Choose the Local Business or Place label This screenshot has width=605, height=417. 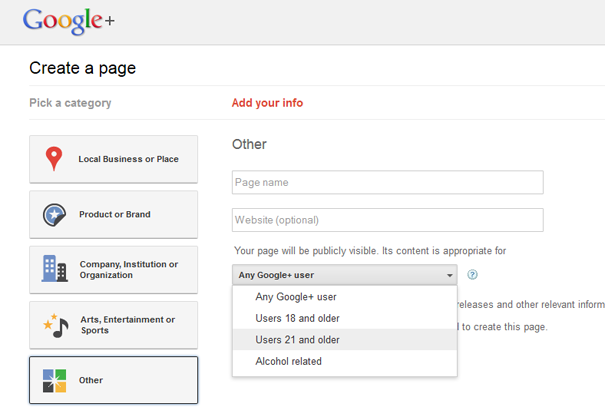tap(128, 159)
